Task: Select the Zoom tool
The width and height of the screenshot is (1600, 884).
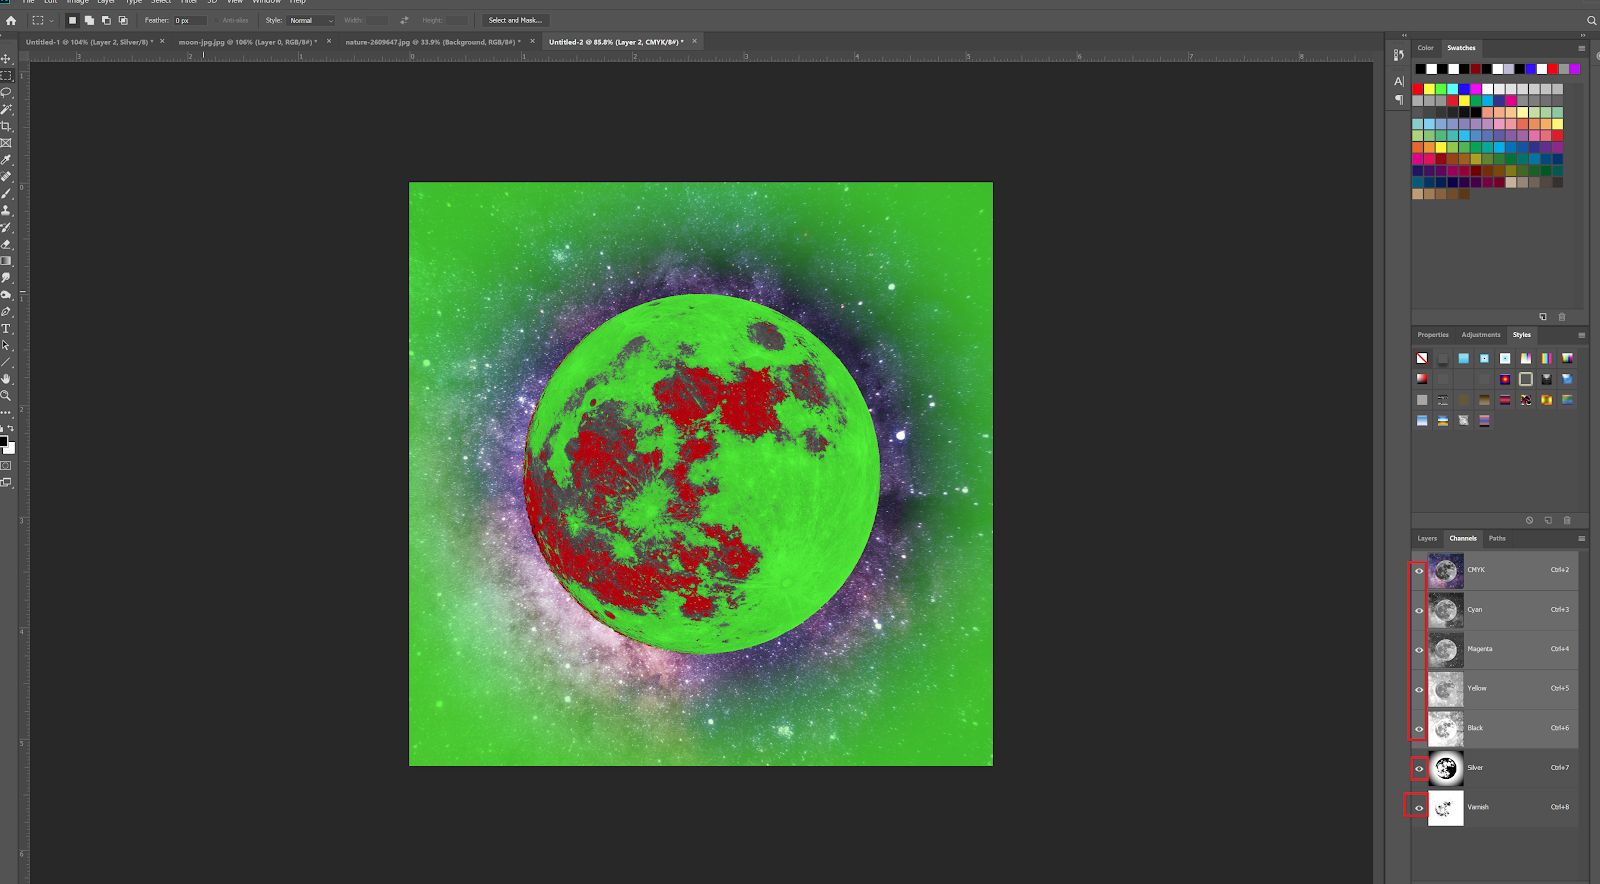Action: 6,396
